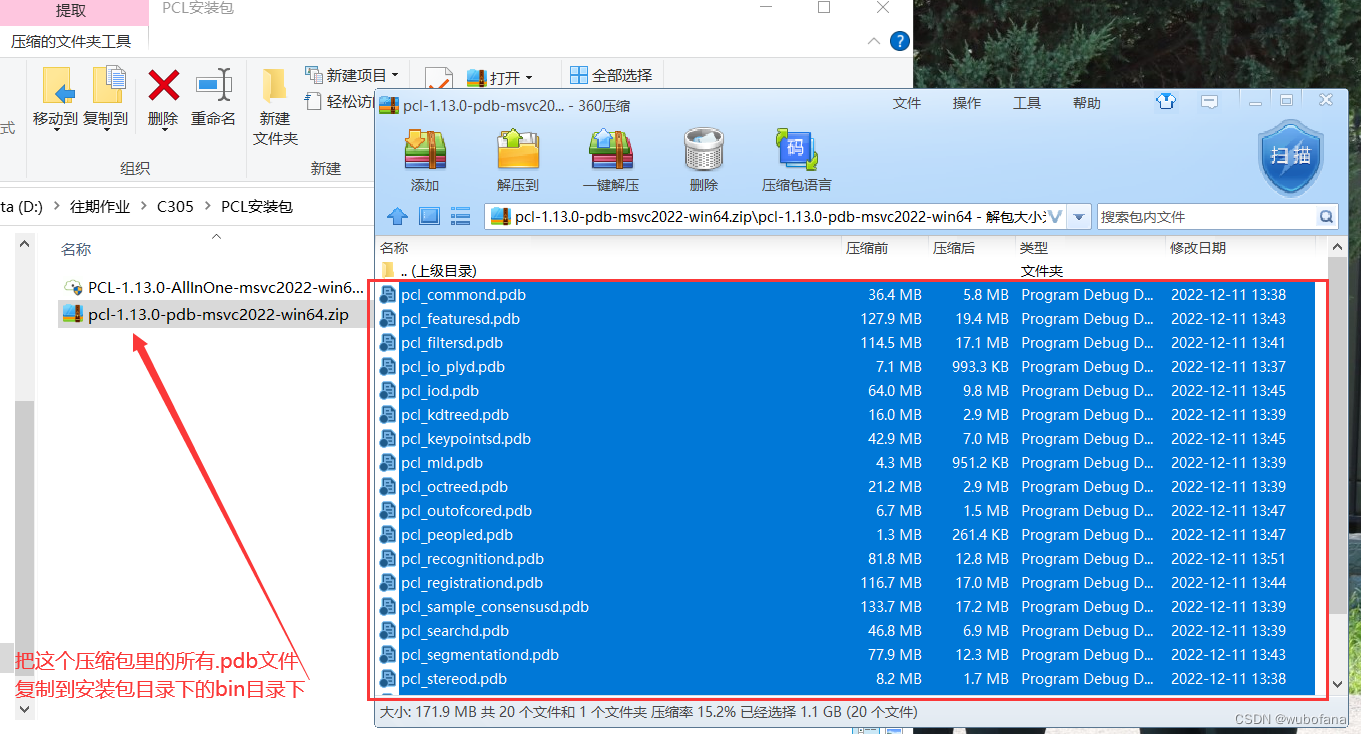Click the ..(上级目录) folder icon
Image resolution: width=1361 pixels, height=734 pixels.
click(x=388, y=270)
